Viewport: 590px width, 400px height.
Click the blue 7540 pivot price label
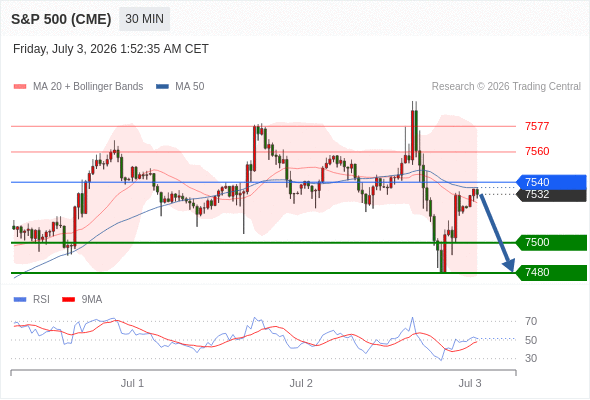coord(551,182)
